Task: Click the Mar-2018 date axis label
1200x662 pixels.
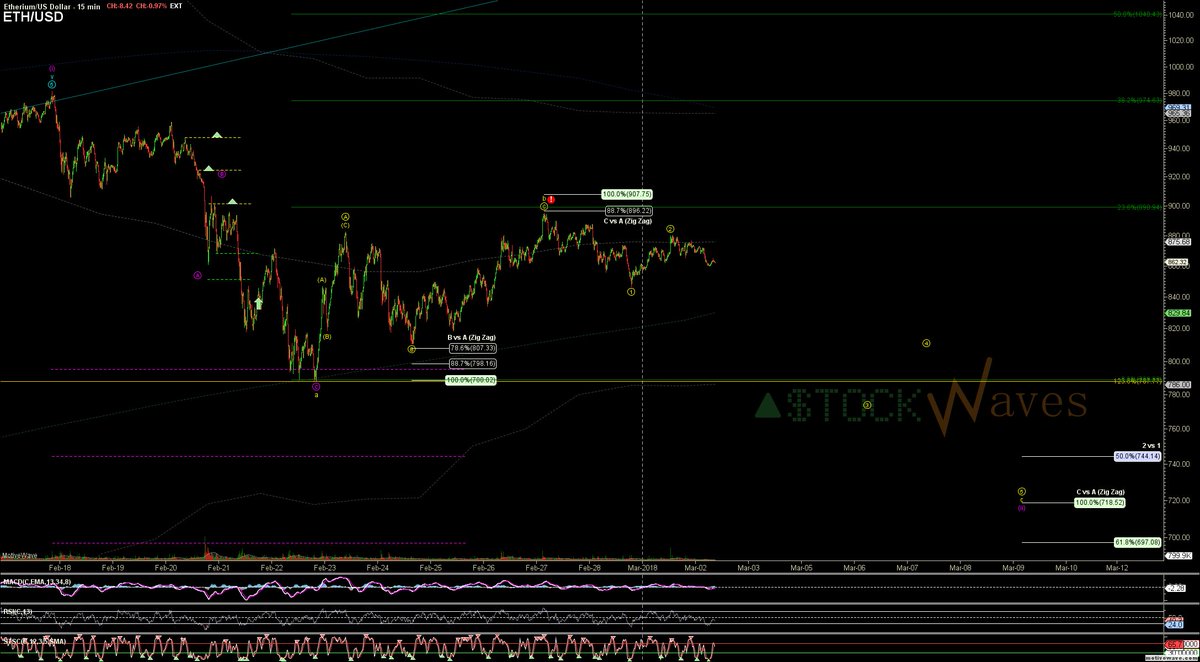Action: click(641, 567)
